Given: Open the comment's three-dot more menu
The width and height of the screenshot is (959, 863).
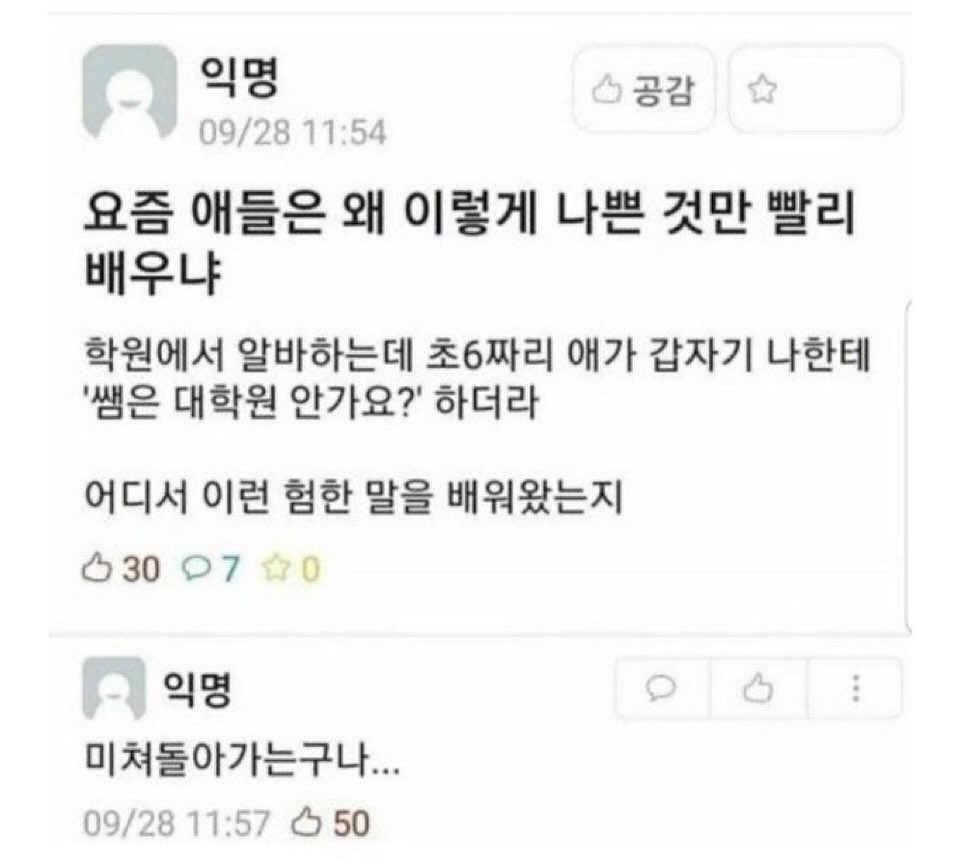Looking at the screenshot, I should (856, 688).
